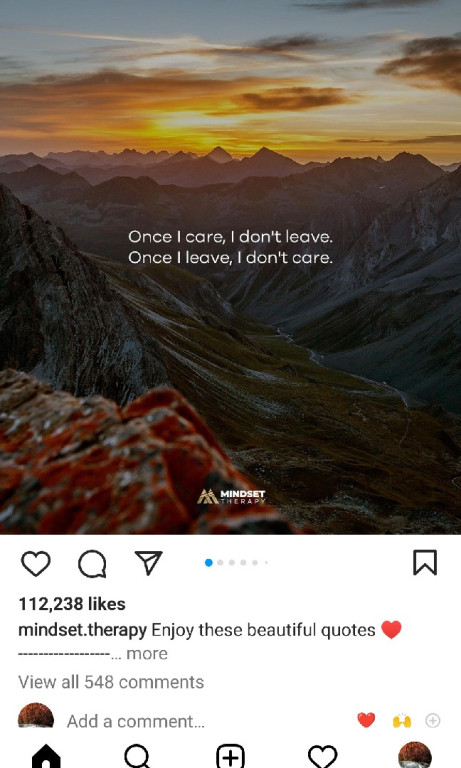Screen dimensions: 461x768
Task: Expand caption with the 'more' link
Action: tap(147, 654)
